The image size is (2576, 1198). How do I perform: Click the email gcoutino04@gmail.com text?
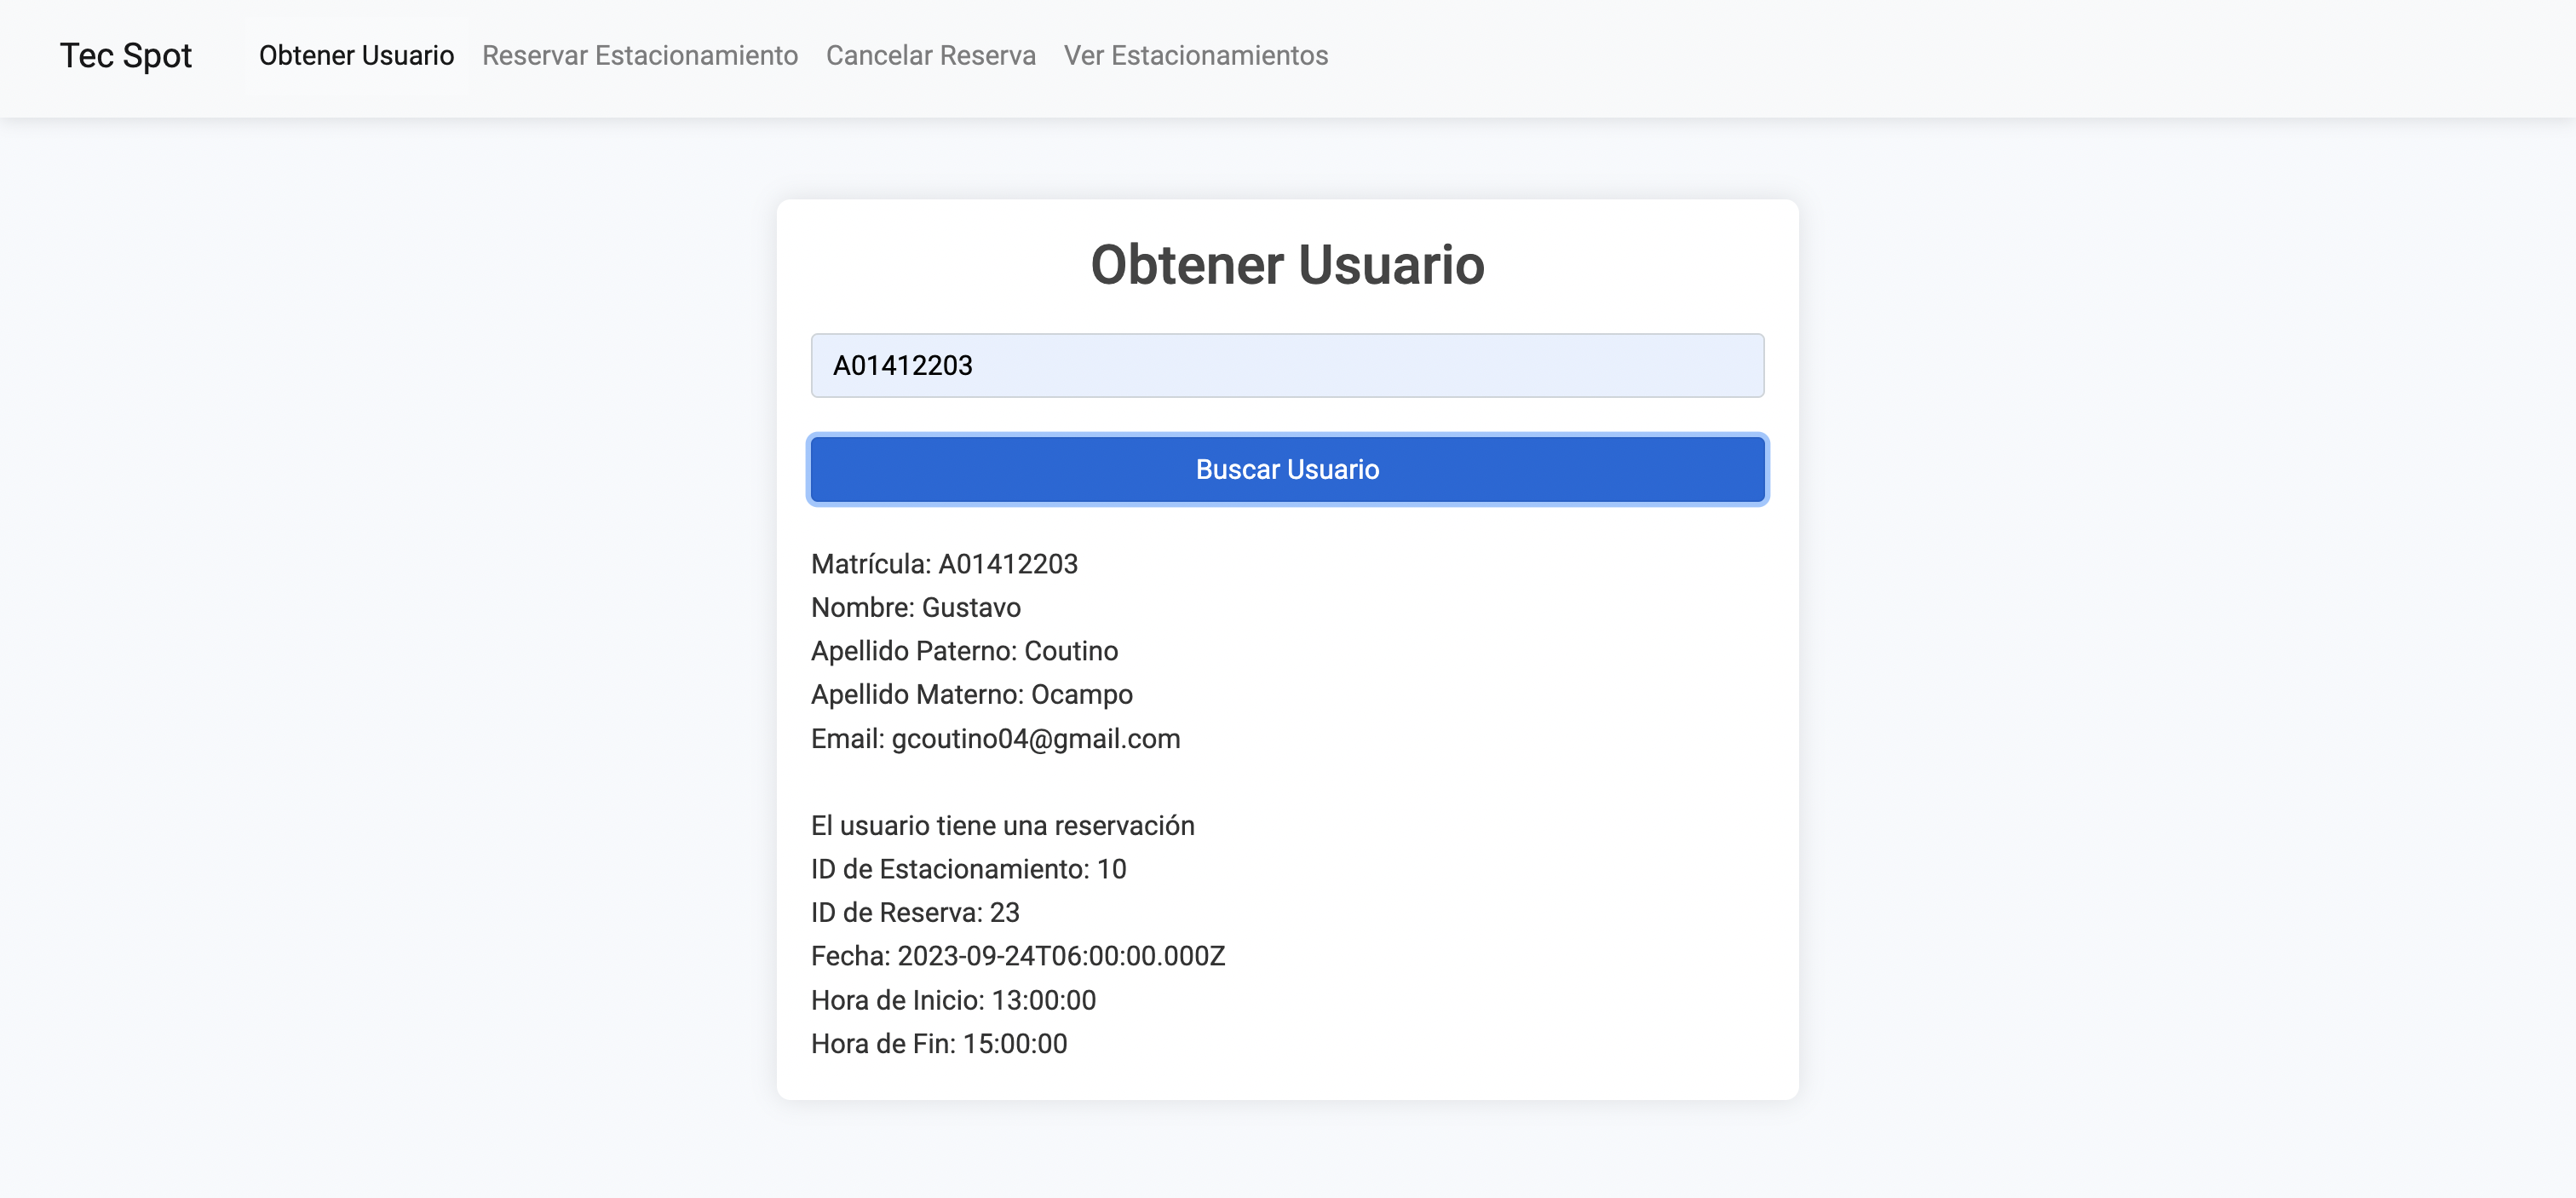point(1035,738)
